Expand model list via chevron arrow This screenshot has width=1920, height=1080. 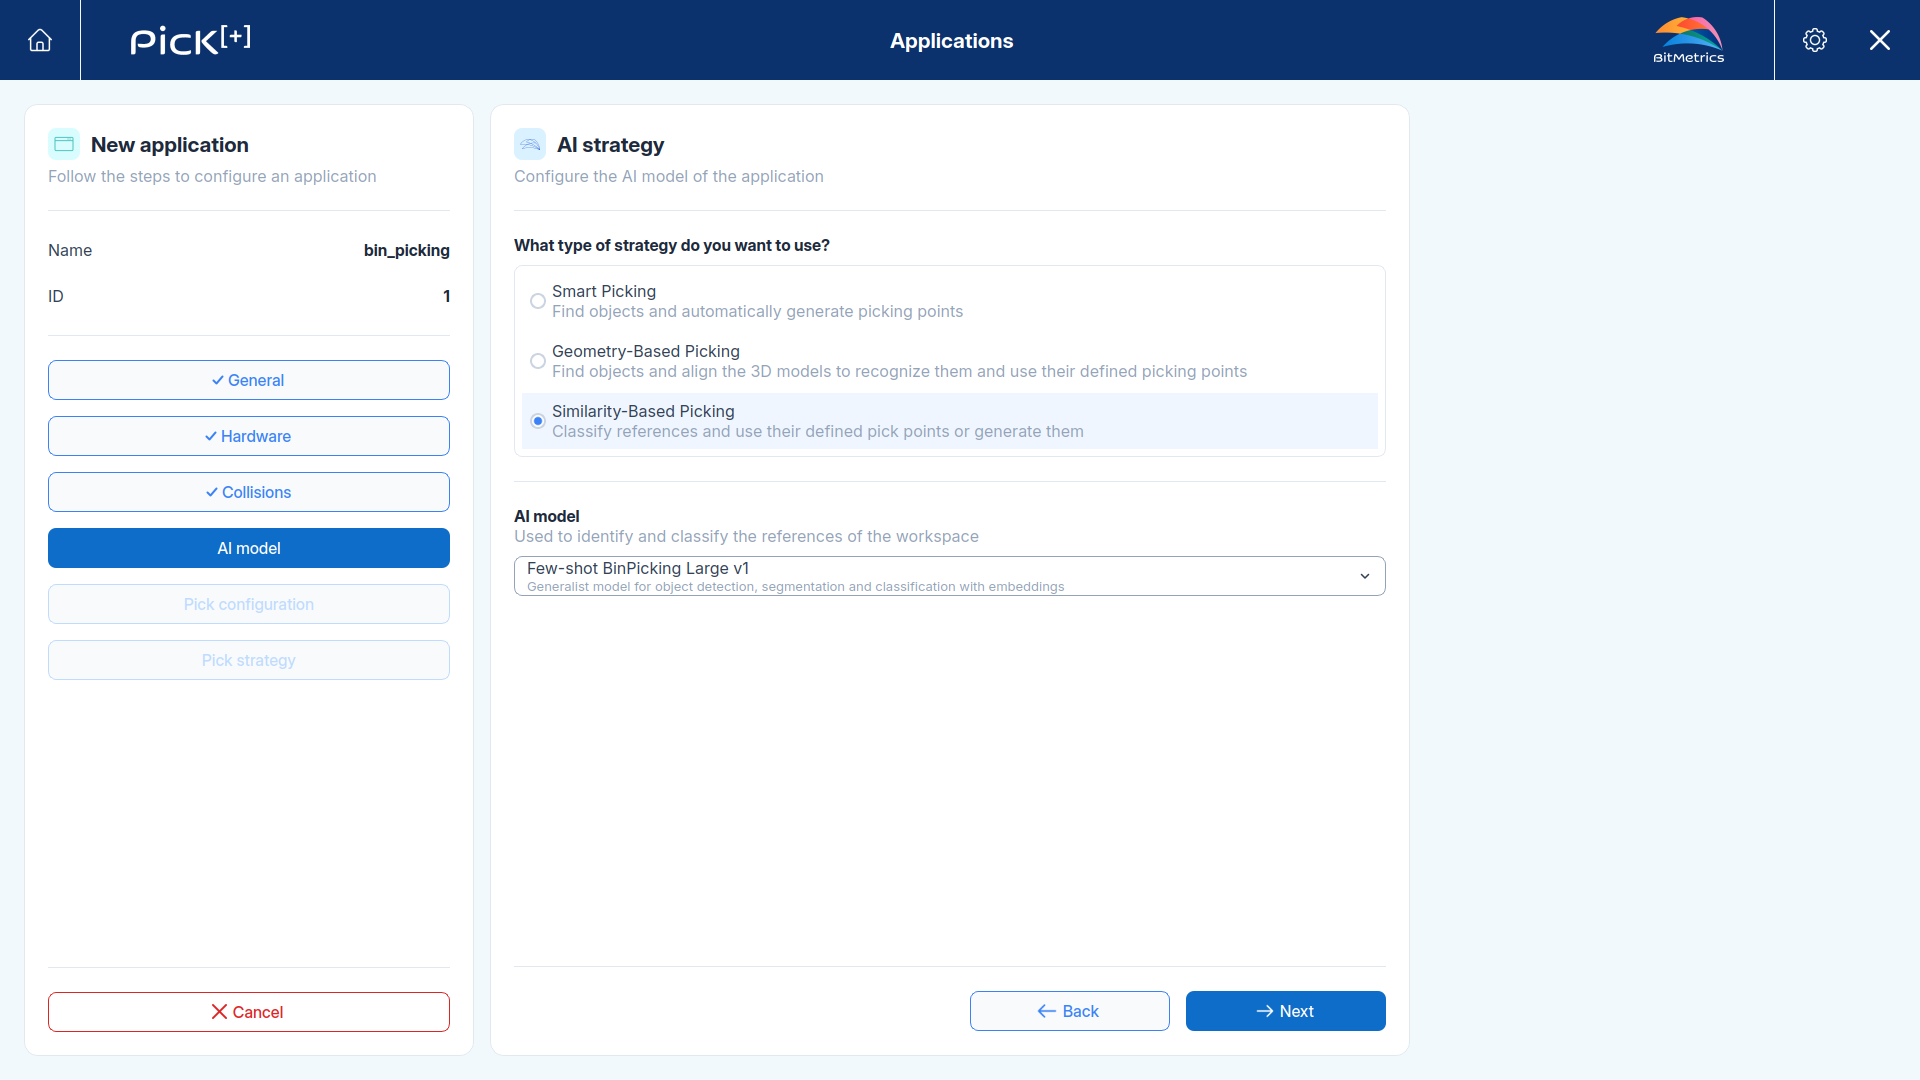[x=1365, y=576]
